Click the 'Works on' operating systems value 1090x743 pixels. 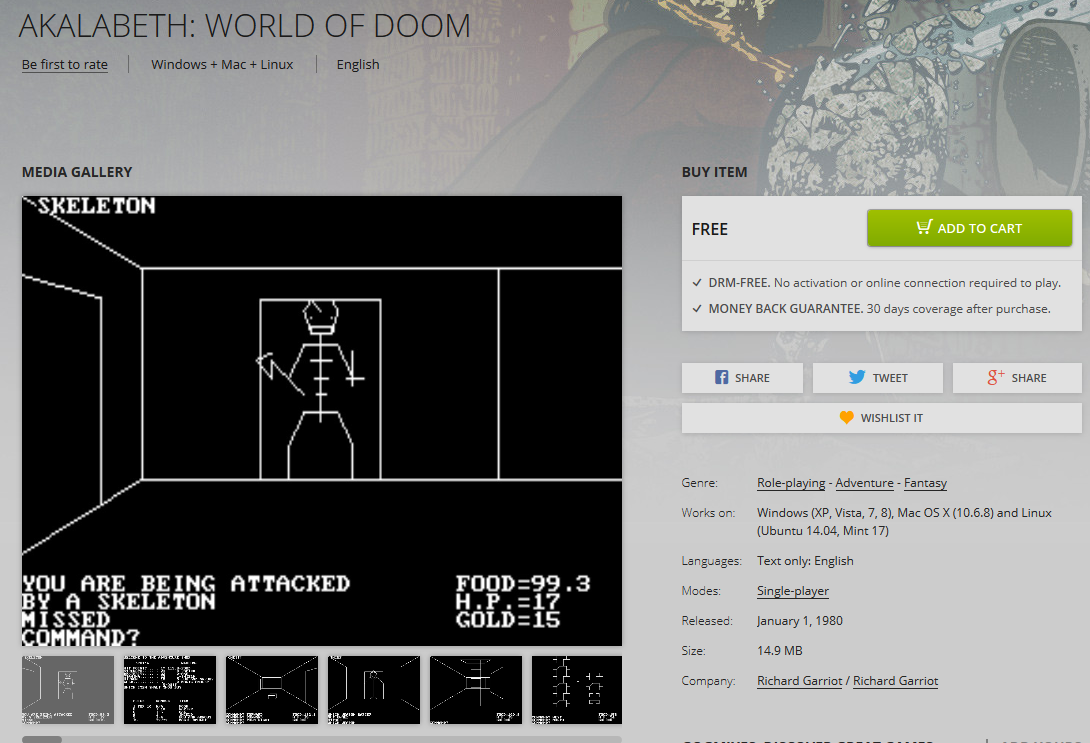click(904, 521)
